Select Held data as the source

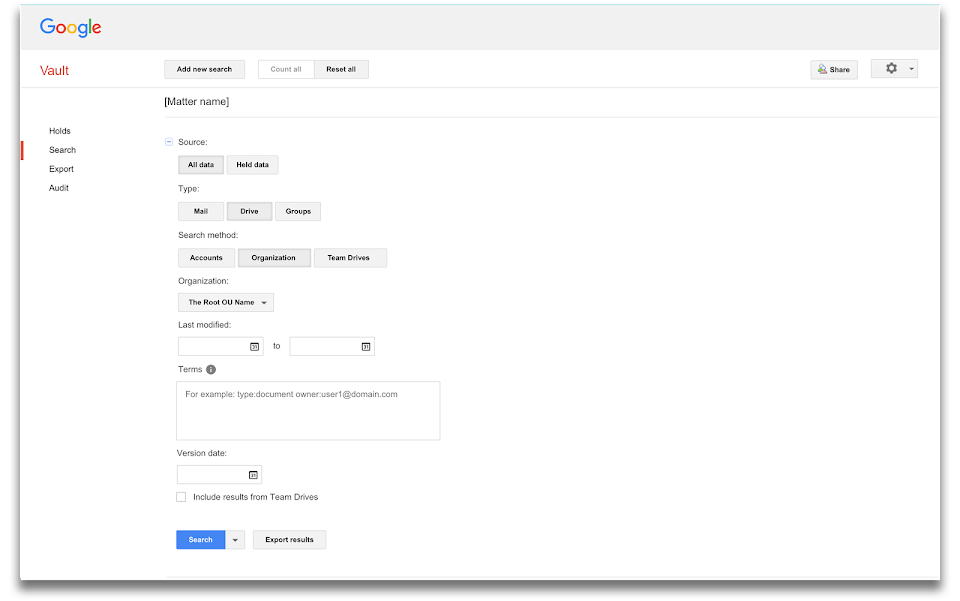pyautogui.click(x=252, y=164)
